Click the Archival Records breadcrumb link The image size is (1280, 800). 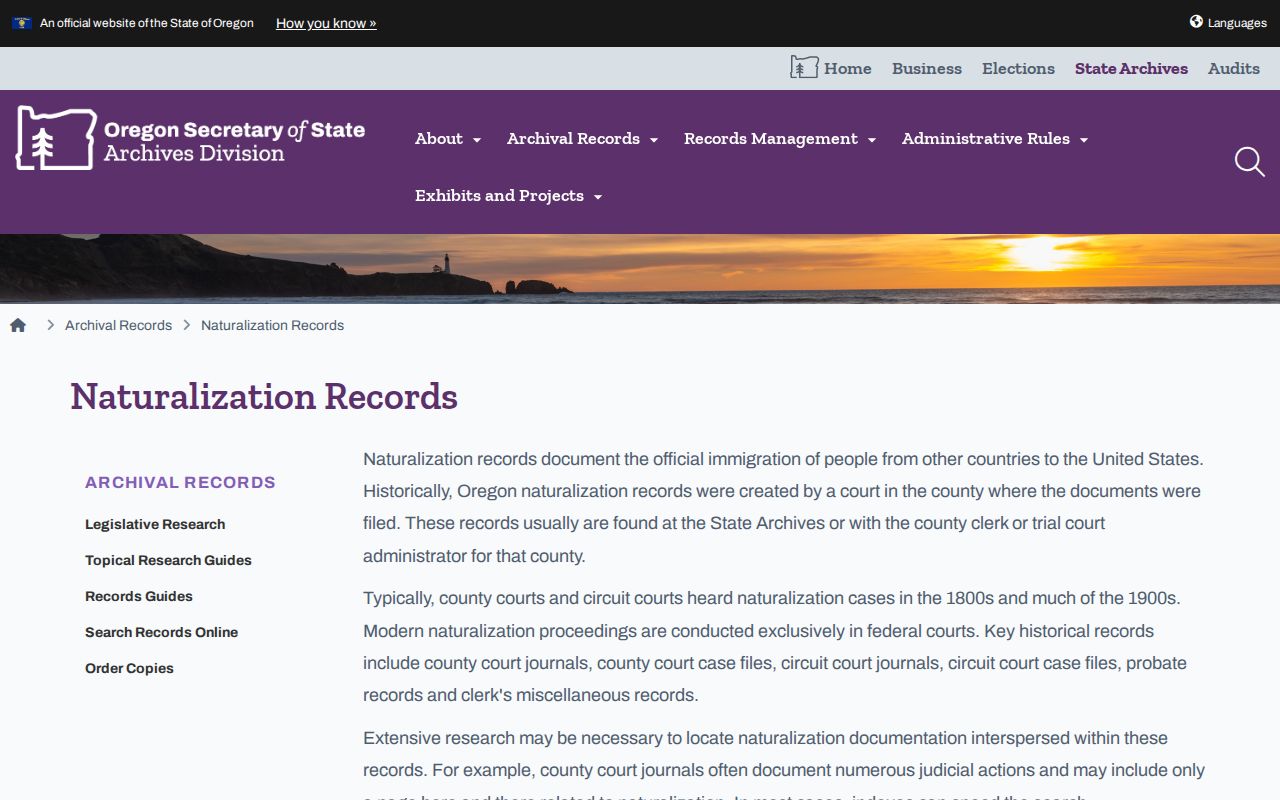(x=118, y=325)
